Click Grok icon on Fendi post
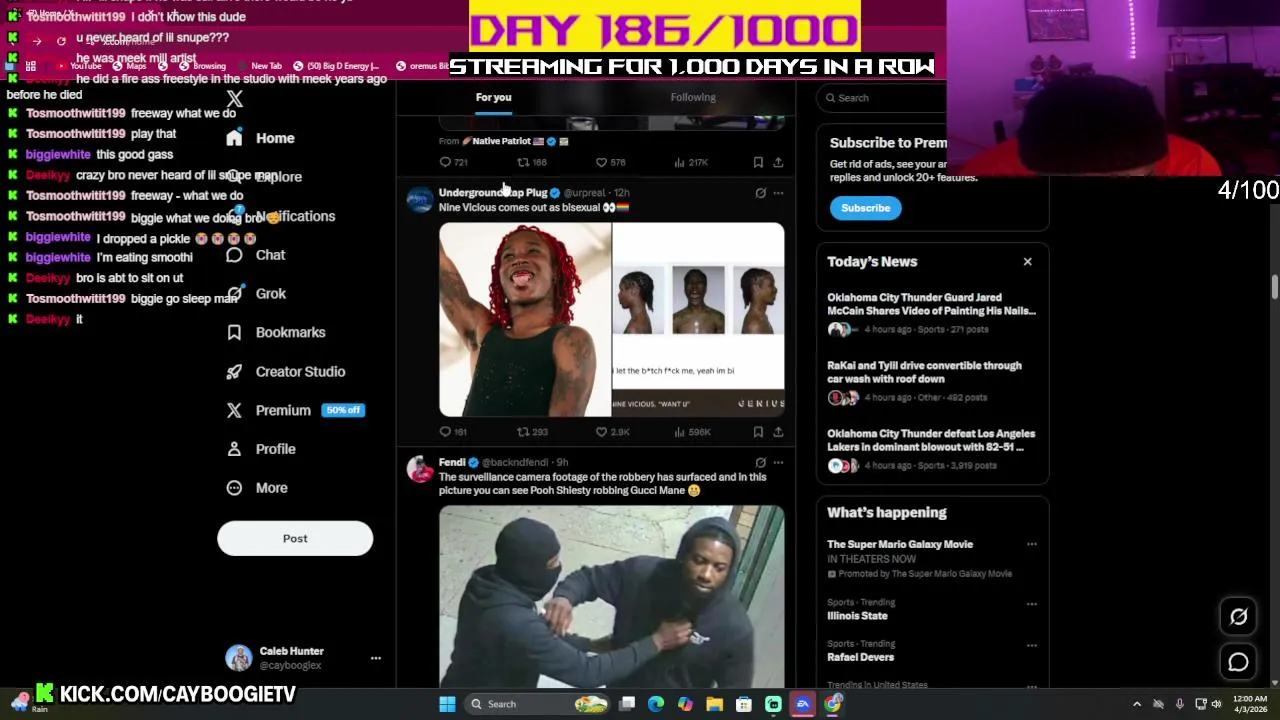This screenshot has width=1280, height=720. (x=760, y=463)
